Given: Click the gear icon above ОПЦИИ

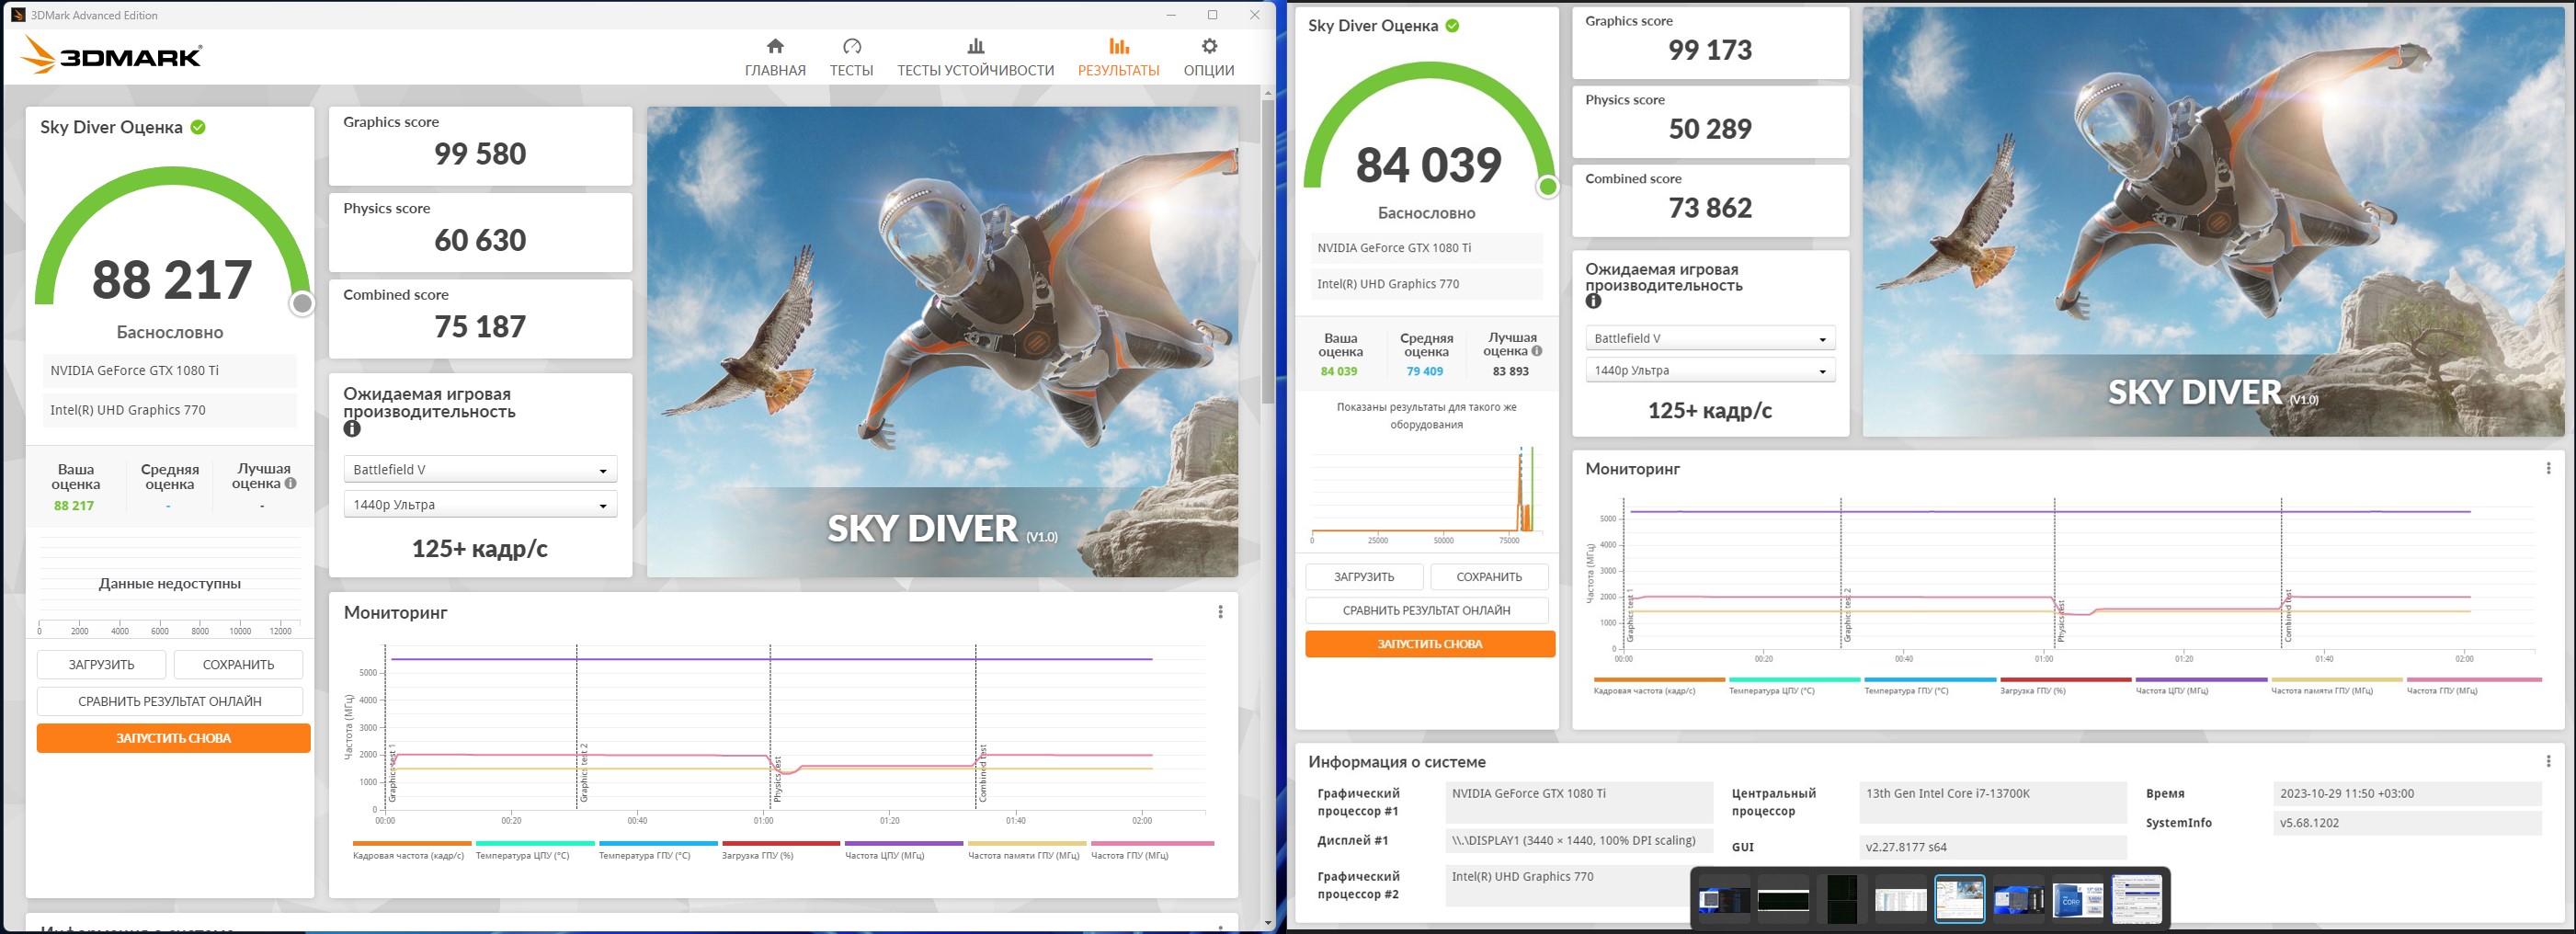Looking at the screenshot, I should (1209, 46).
